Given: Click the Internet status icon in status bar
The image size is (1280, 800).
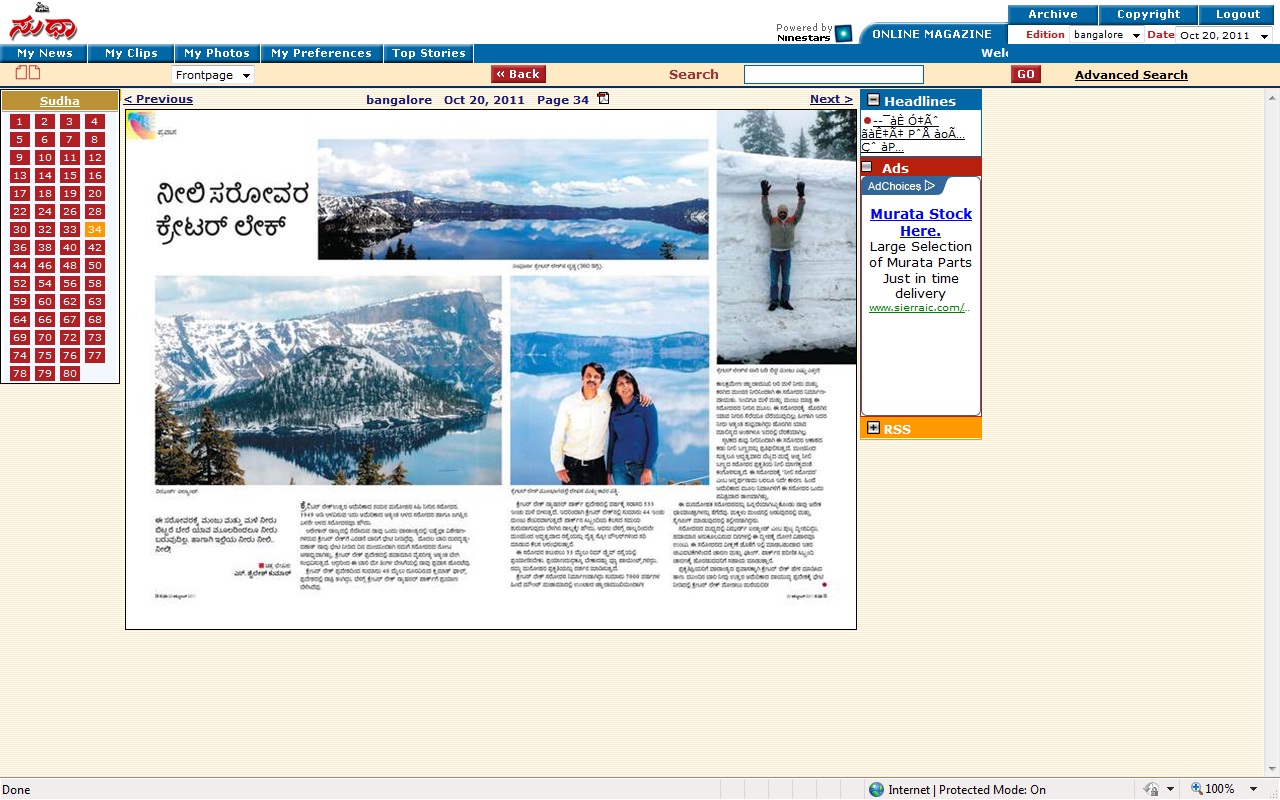Looking at the screenshot, I should click(x=877, y=789).
